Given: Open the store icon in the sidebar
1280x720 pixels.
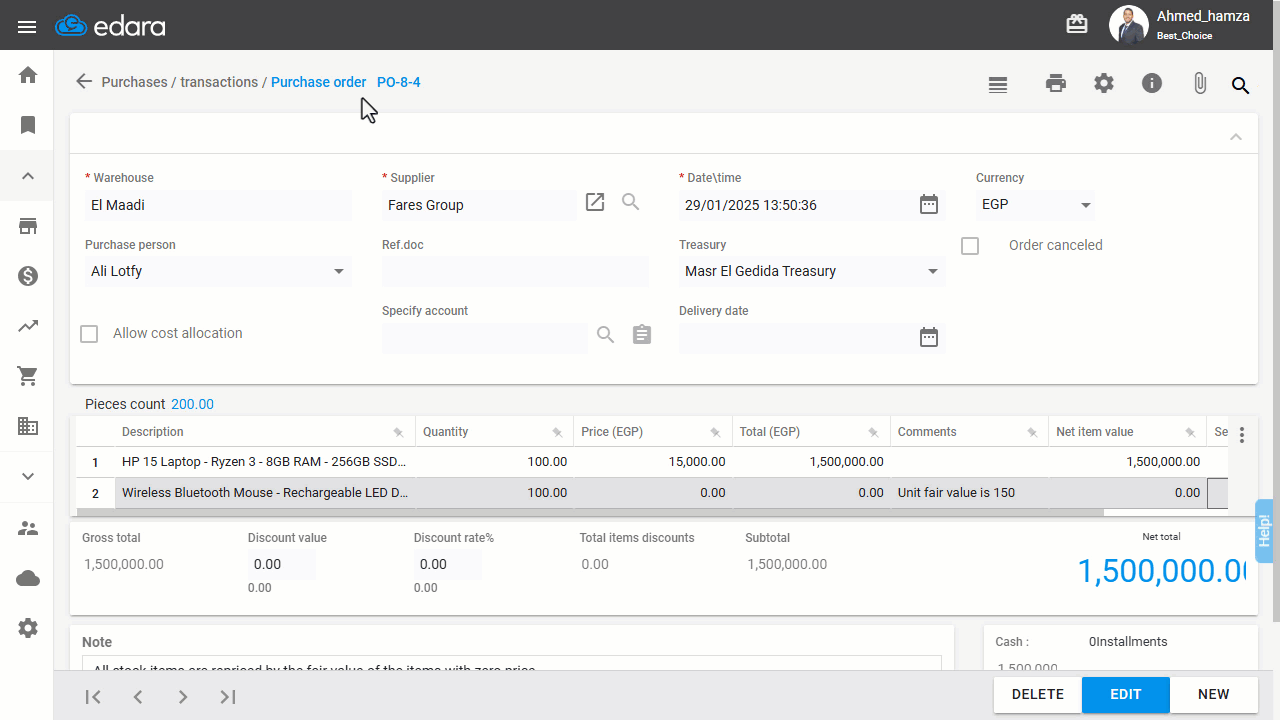Looking at the screenshot, I should tap(28, 226).
